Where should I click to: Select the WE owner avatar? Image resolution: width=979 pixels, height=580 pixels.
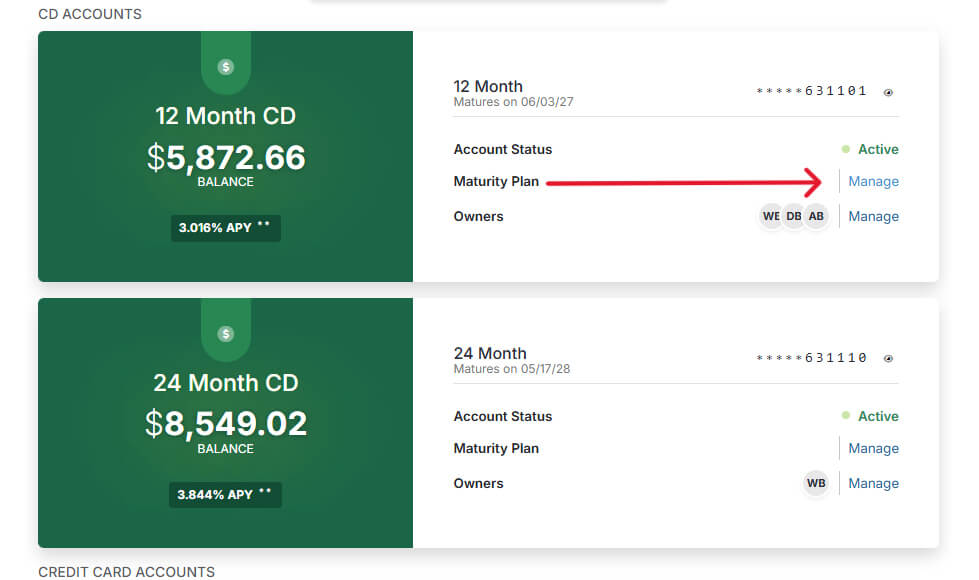[771, 217]
